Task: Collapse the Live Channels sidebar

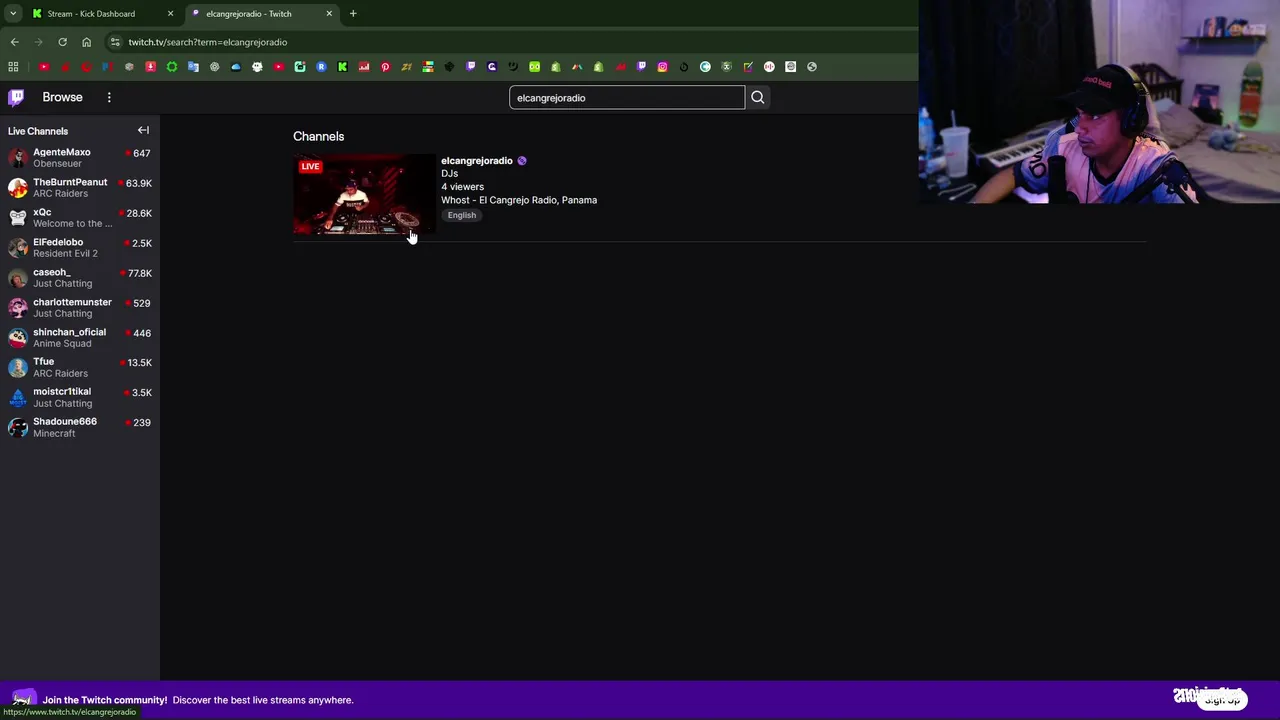Action: tap(143, 130)
